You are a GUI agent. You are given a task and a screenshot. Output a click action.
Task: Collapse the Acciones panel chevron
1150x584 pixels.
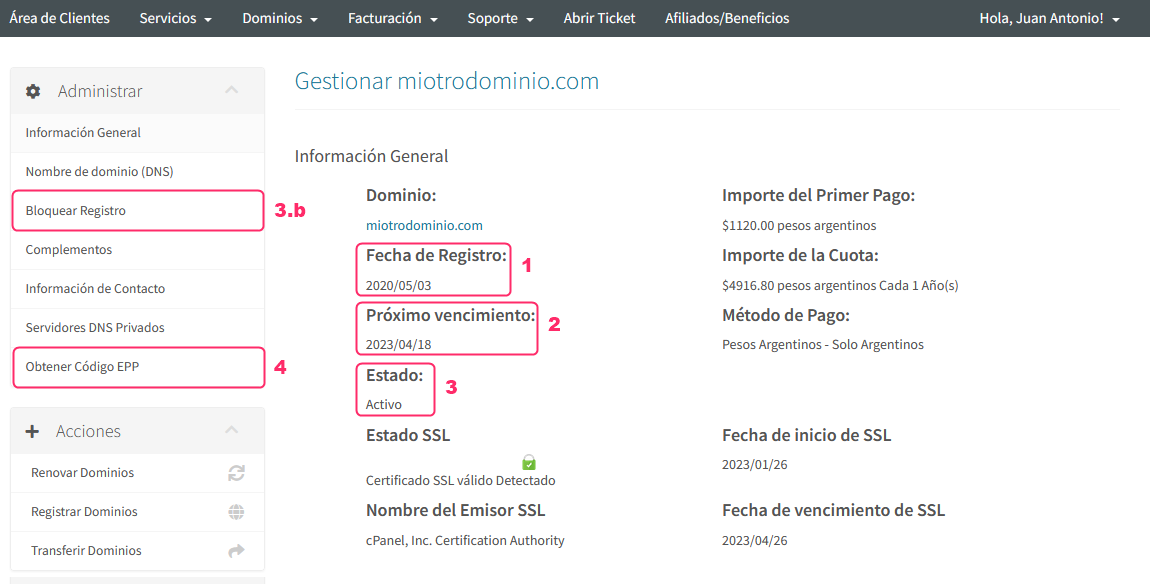(232, 431)
